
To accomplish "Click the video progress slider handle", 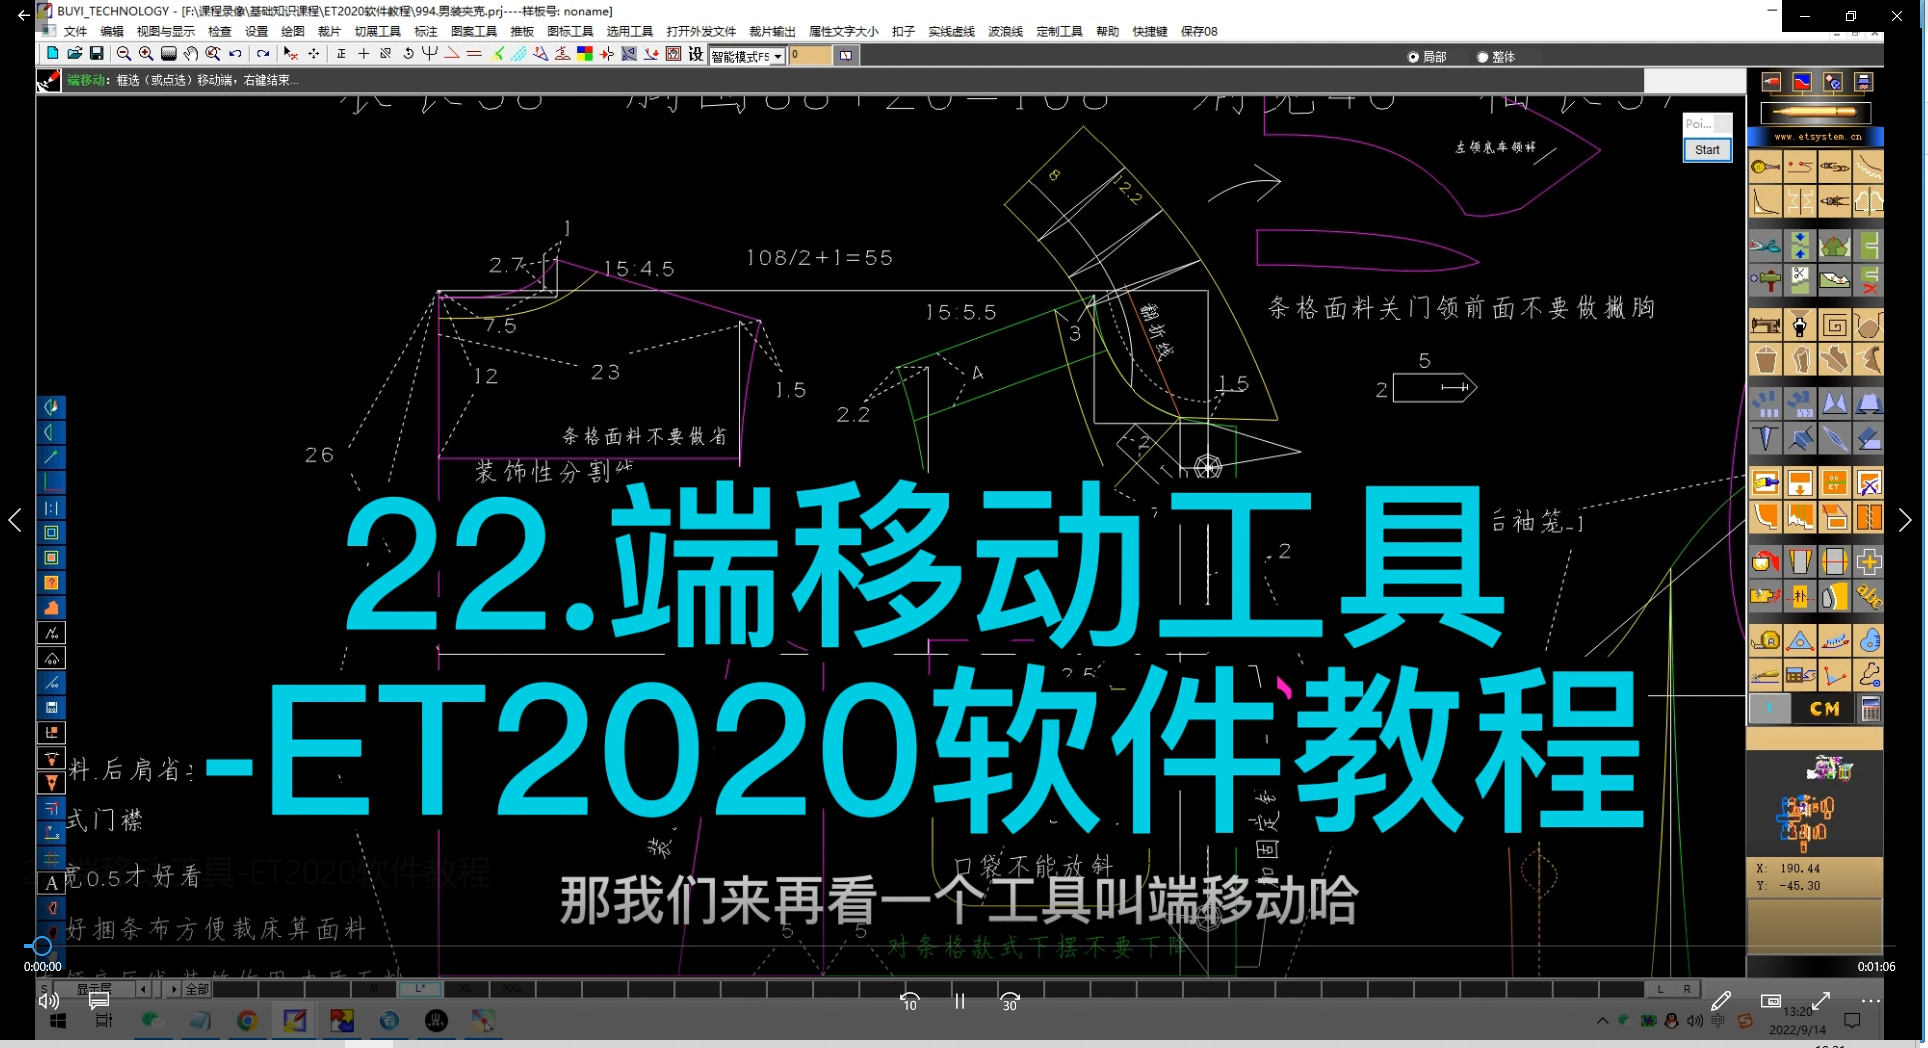I will 42,945.
